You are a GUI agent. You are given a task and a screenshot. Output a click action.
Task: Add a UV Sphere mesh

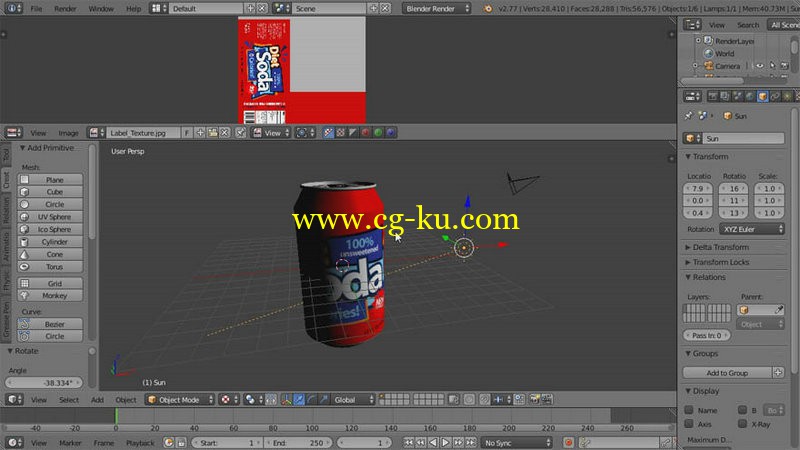pos(50,217)
